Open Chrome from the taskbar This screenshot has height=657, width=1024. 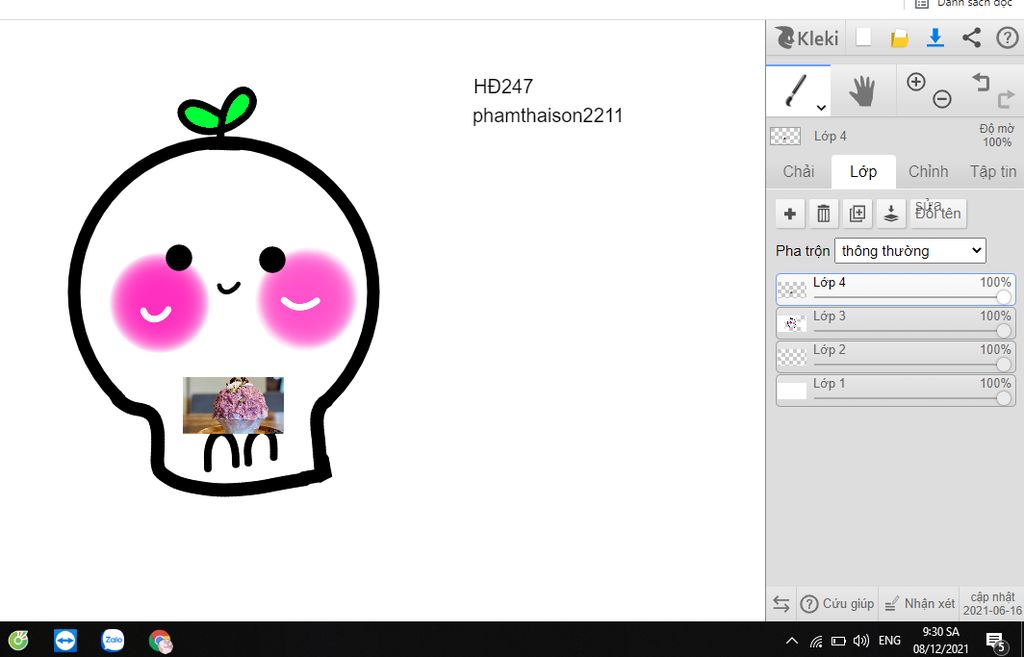pos(161,641)
